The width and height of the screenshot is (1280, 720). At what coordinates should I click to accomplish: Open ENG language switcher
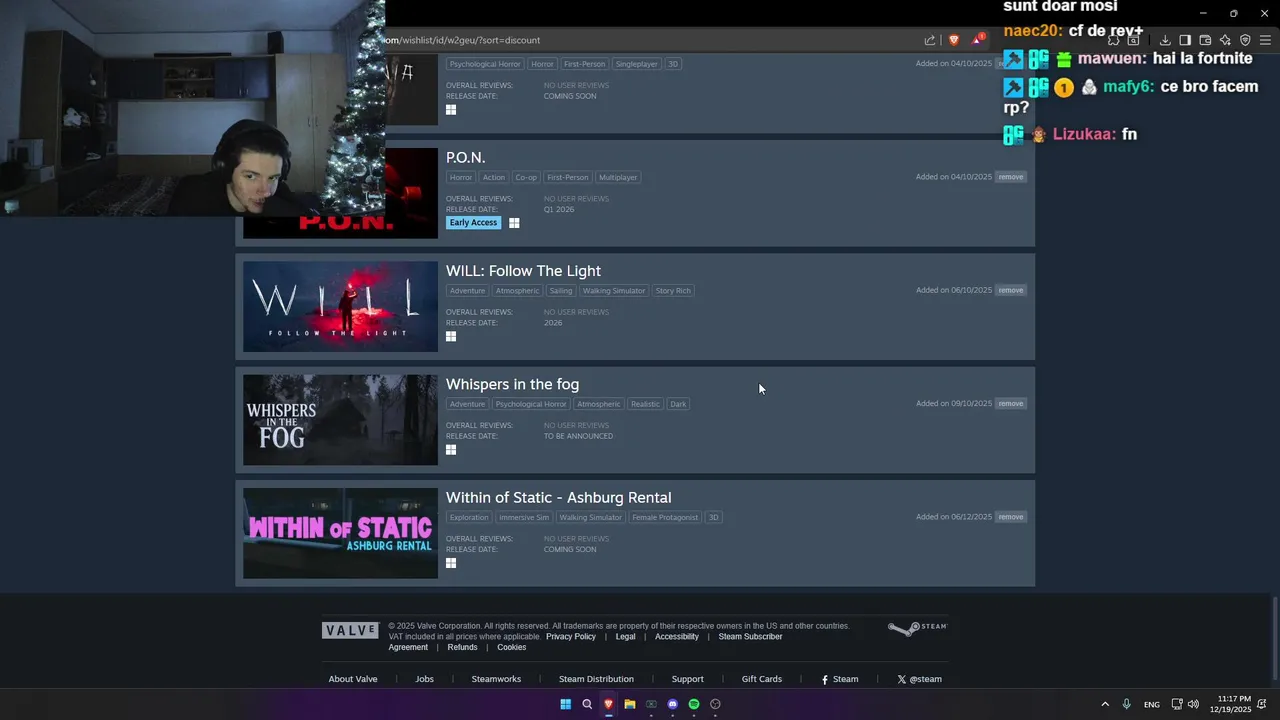click(1152, 705)
